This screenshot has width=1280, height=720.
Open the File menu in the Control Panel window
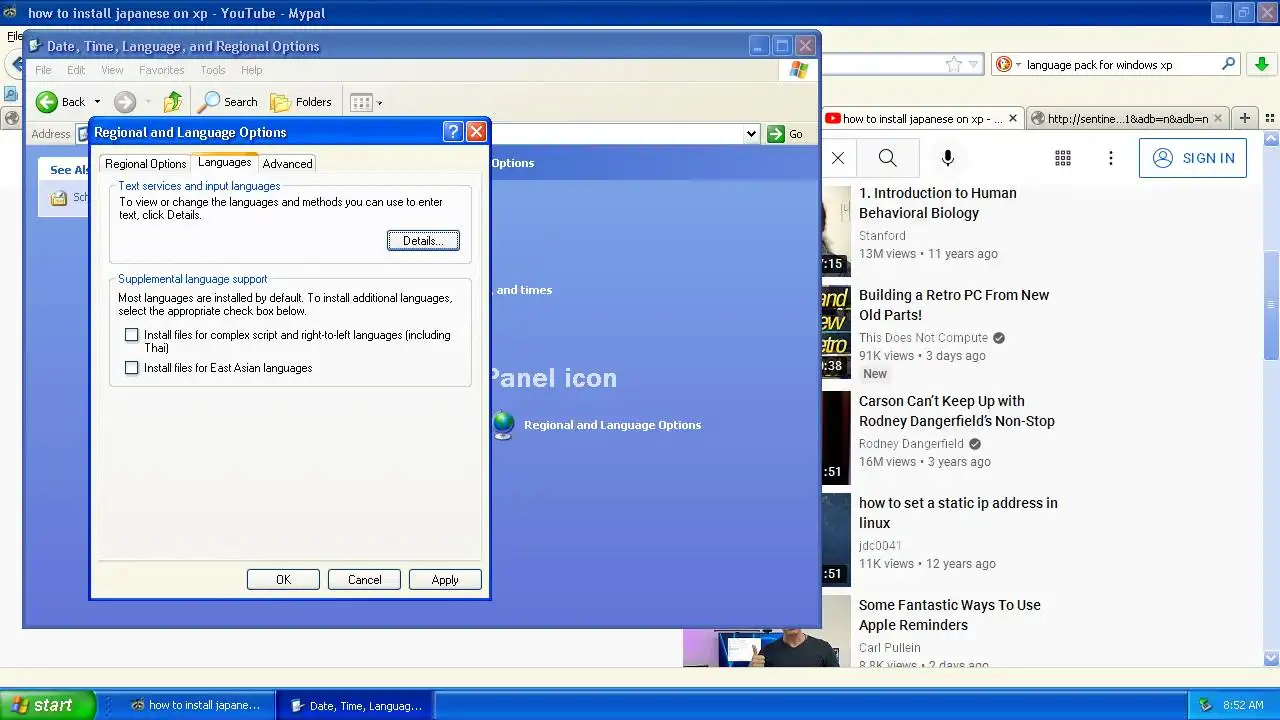click(x=43, y=70)
